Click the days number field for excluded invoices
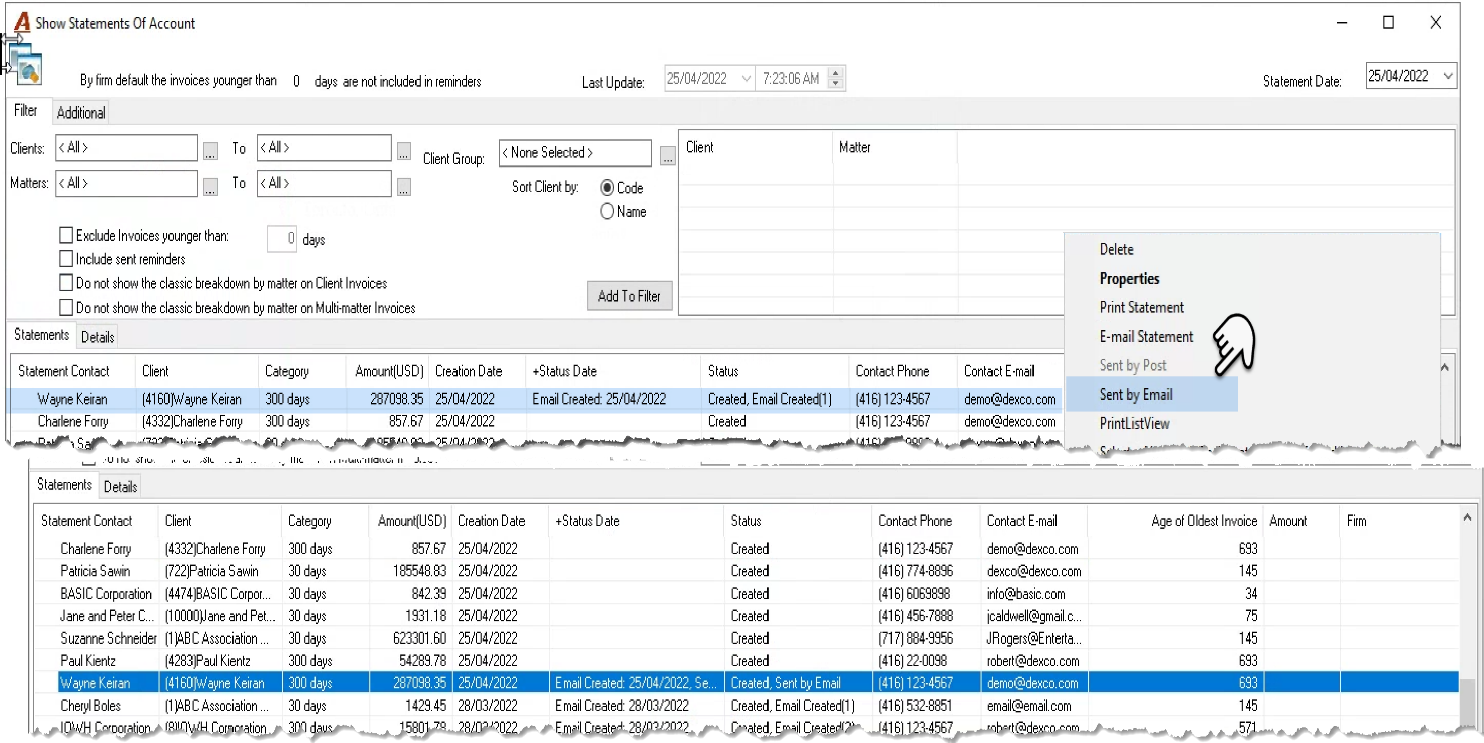This screenshot has width=1484, height=743. (x=282, y=239)
